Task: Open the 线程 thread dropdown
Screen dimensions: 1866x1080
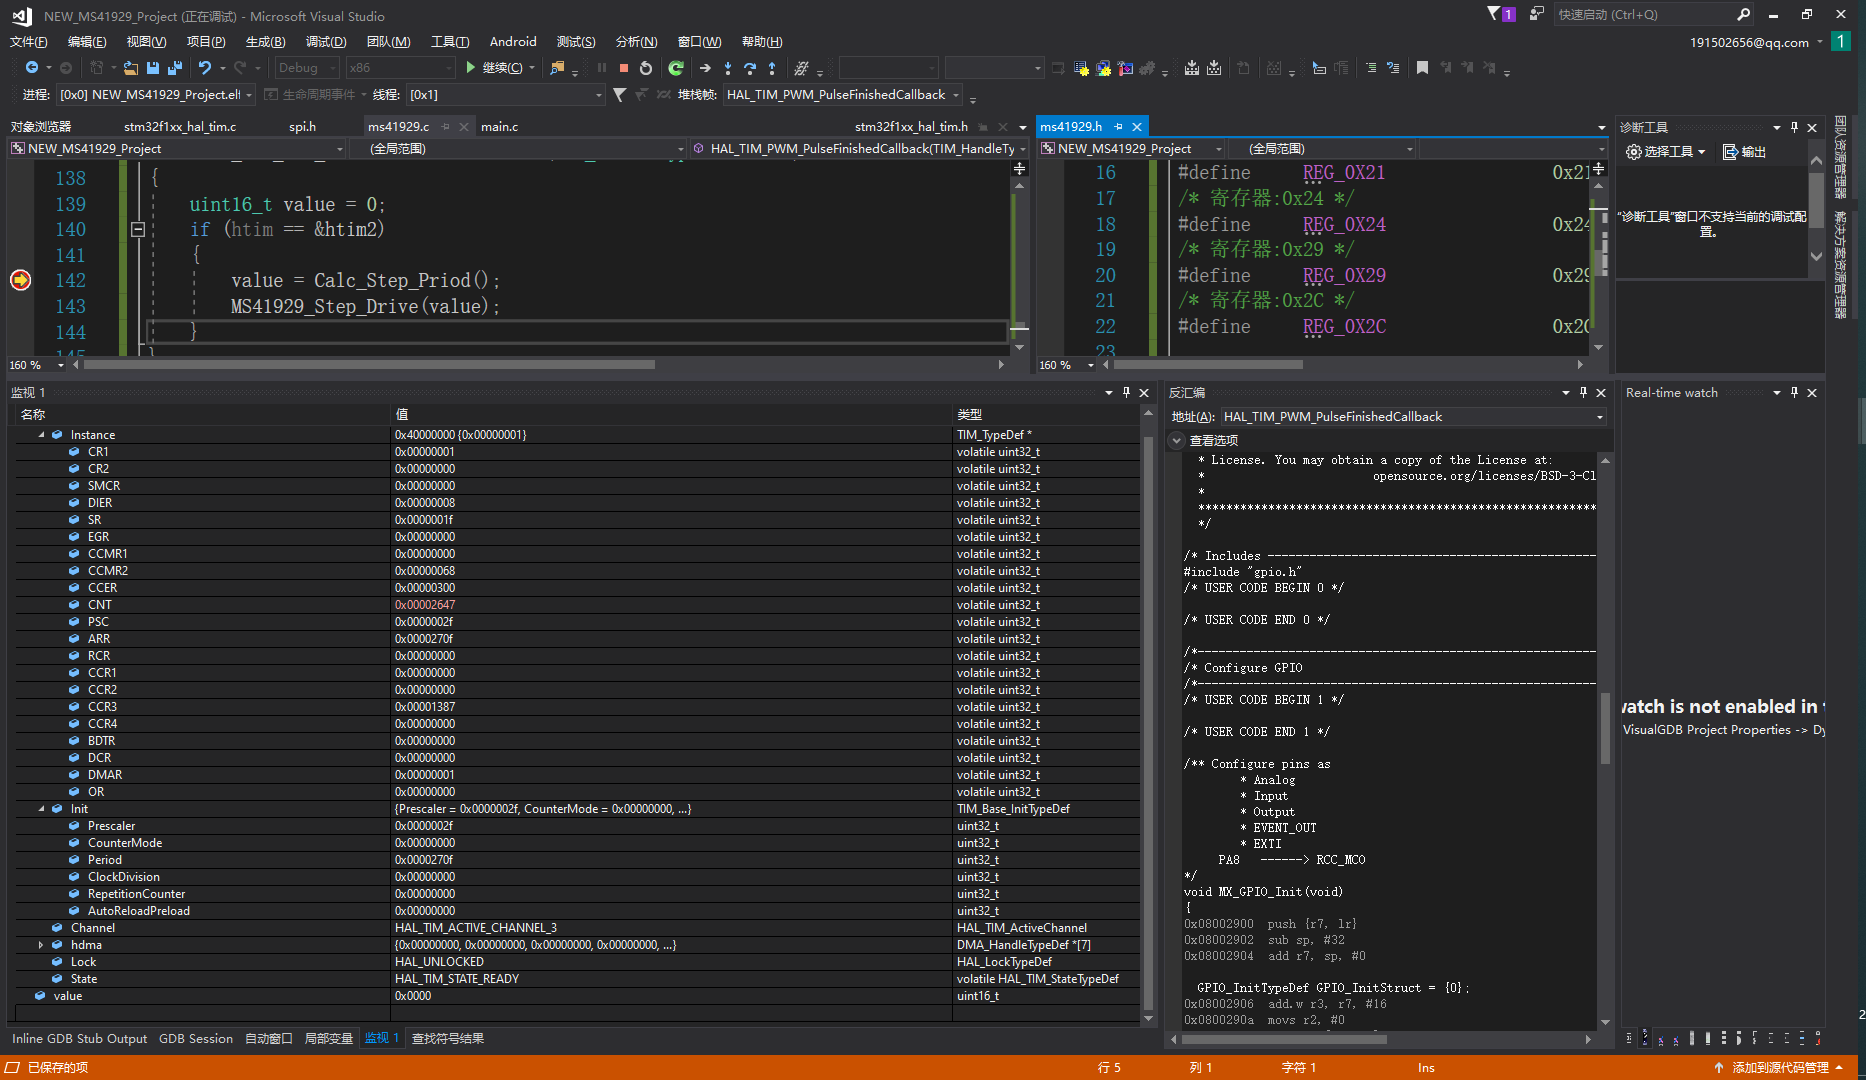Action: point(597,94)
